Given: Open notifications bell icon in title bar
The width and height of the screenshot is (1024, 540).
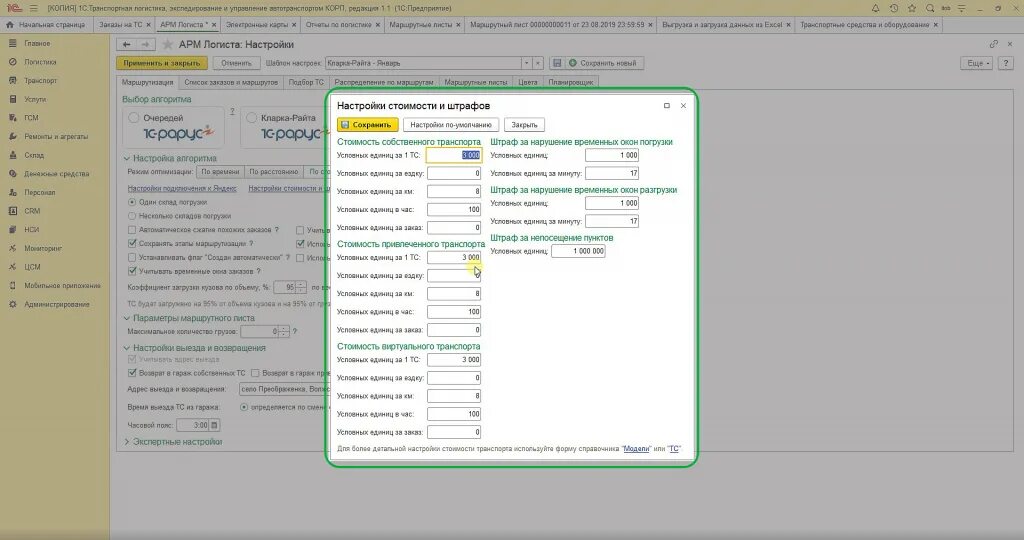Looking at the screenshot, I should click(x=875, y=8).
